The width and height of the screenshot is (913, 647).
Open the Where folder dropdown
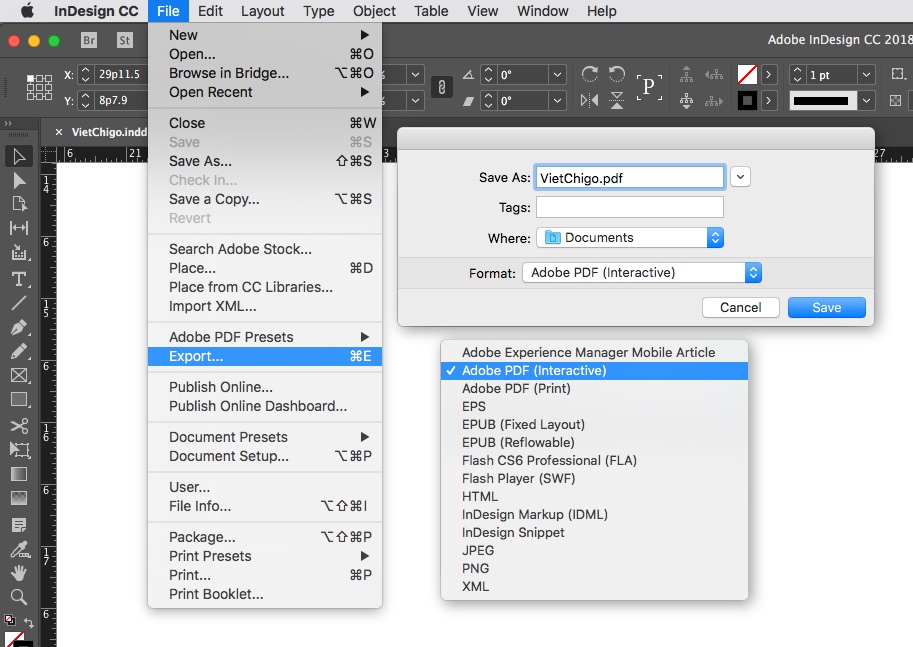click(715, 238)
